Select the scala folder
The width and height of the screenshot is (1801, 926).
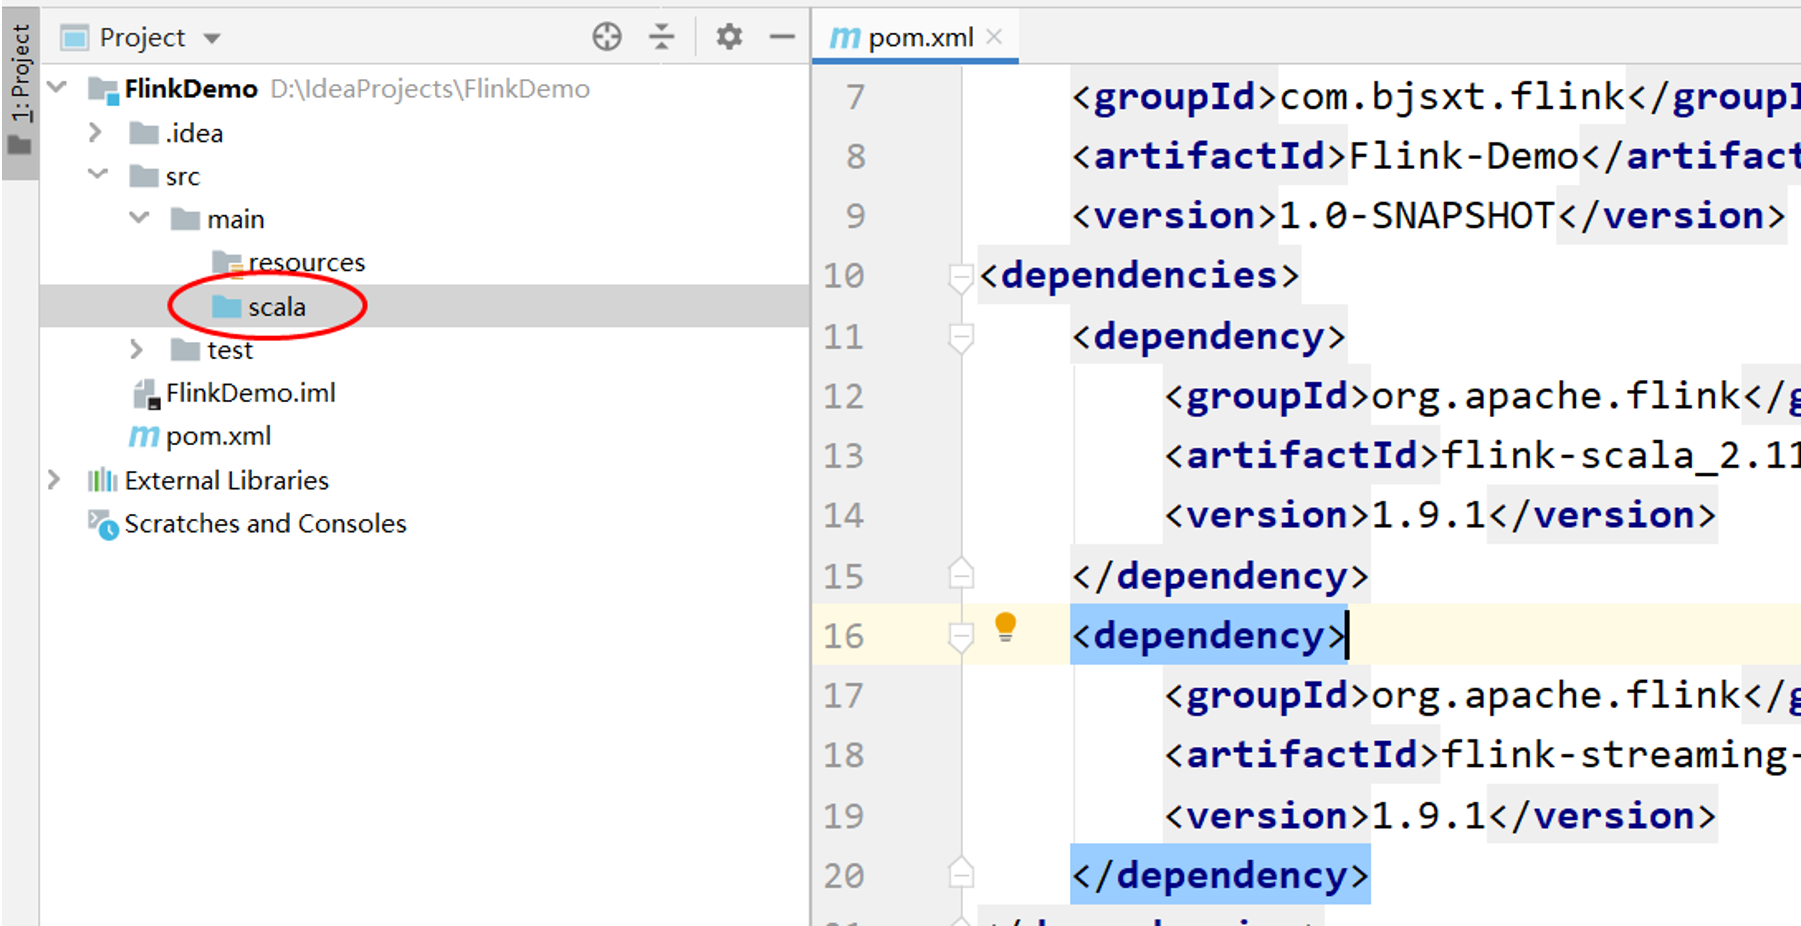pos(277,307)
